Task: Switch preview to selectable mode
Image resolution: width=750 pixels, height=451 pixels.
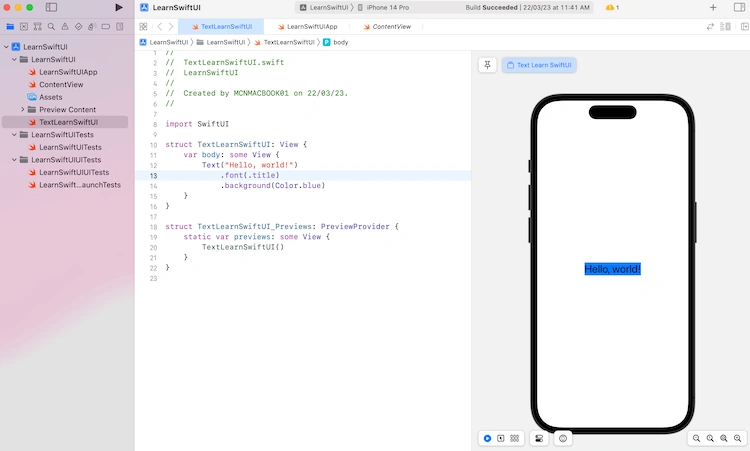Action: tap(501, 438)
